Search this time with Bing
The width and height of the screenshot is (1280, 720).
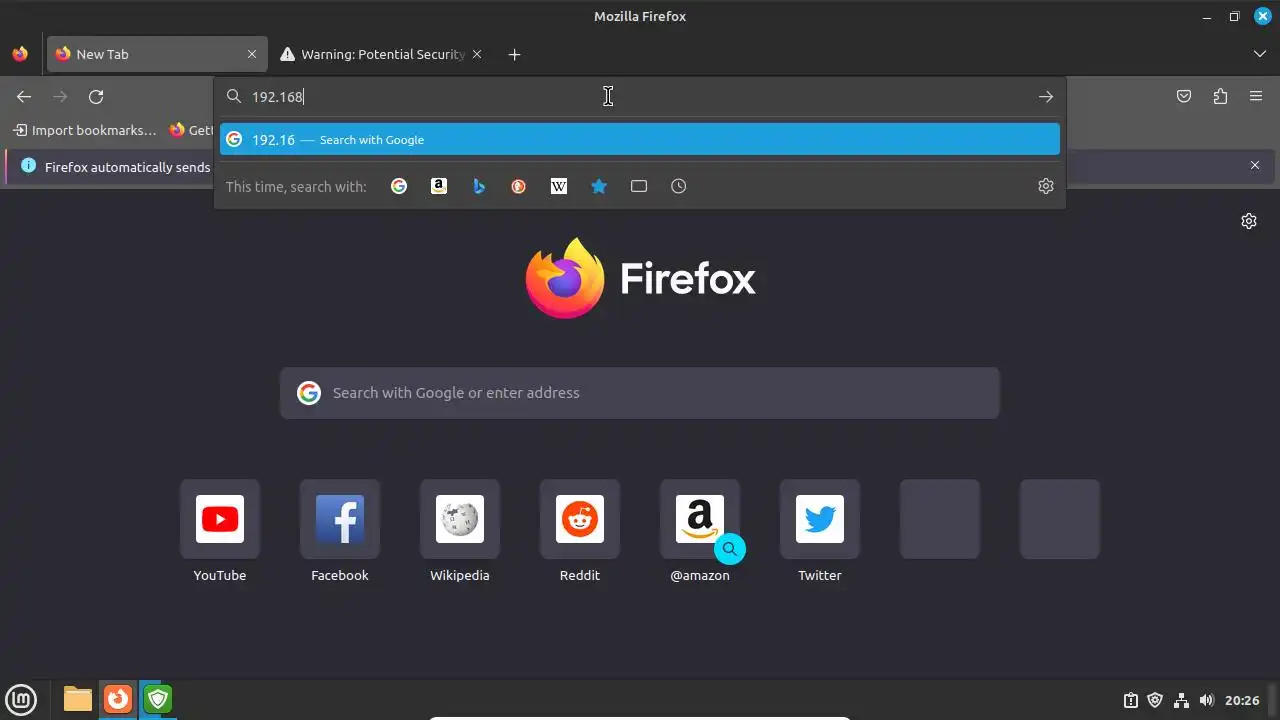(x=479, y=186)
